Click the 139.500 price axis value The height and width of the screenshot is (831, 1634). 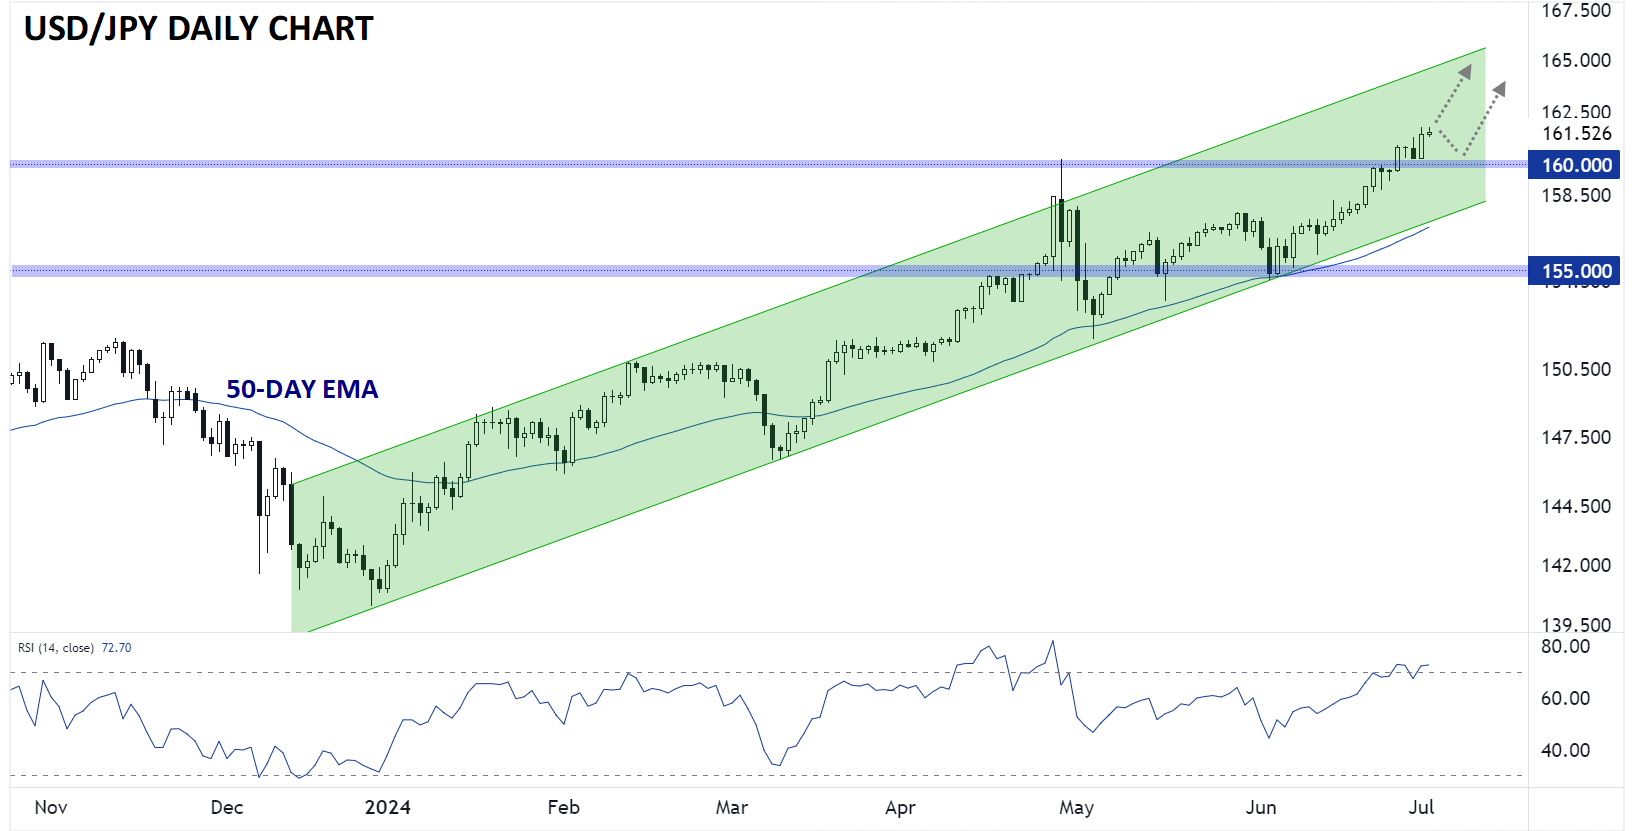(x=1576, y=625)
